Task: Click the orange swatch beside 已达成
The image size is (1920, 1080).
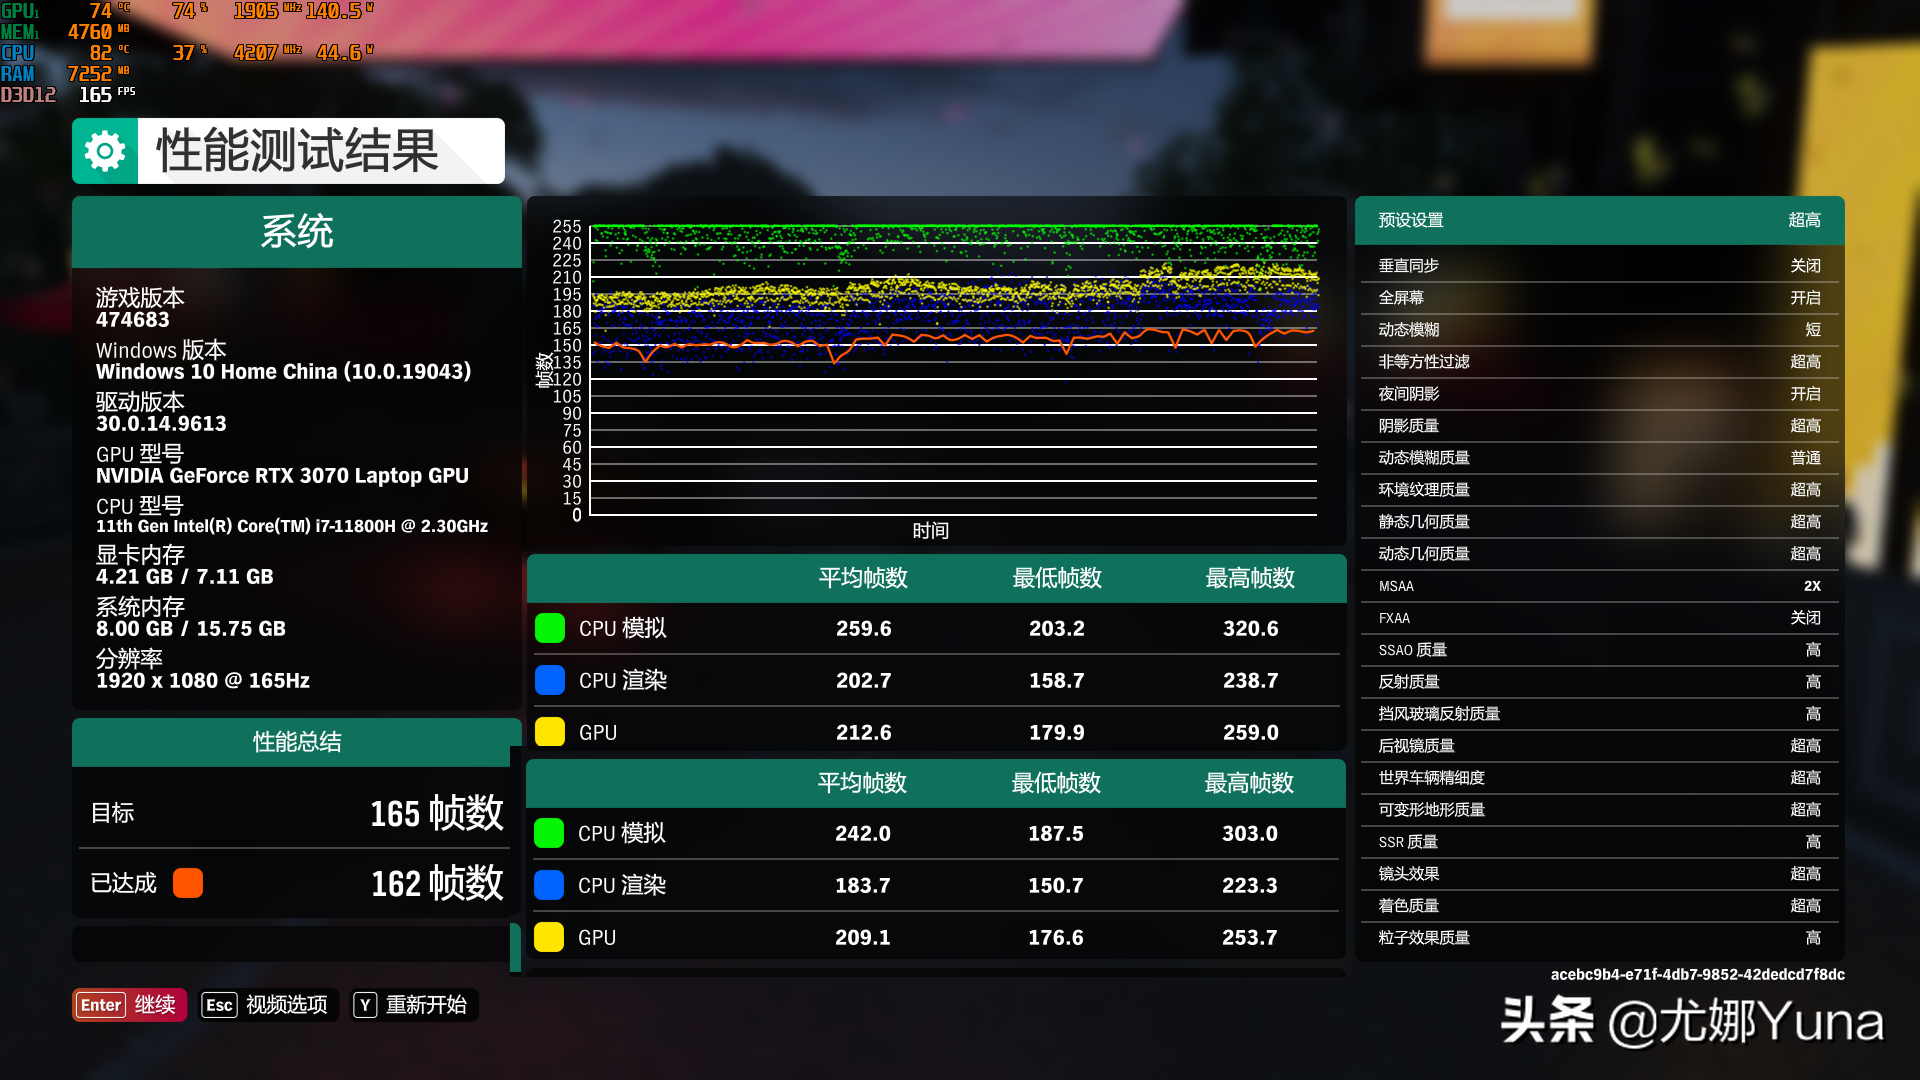Action: [188, 883]
